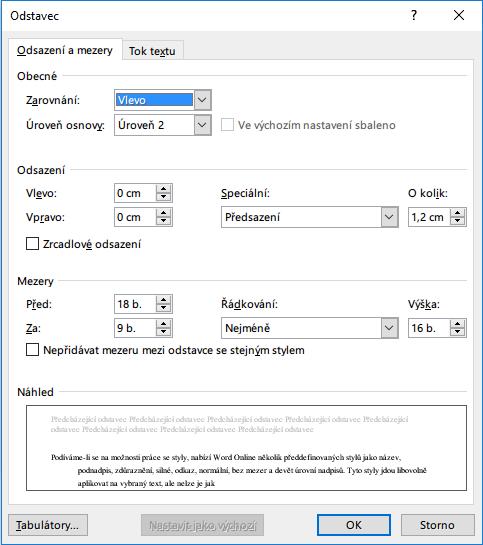Select the Odsazení a mezery tab
Viewport: 483px width, 545px height.
(65, 50)
